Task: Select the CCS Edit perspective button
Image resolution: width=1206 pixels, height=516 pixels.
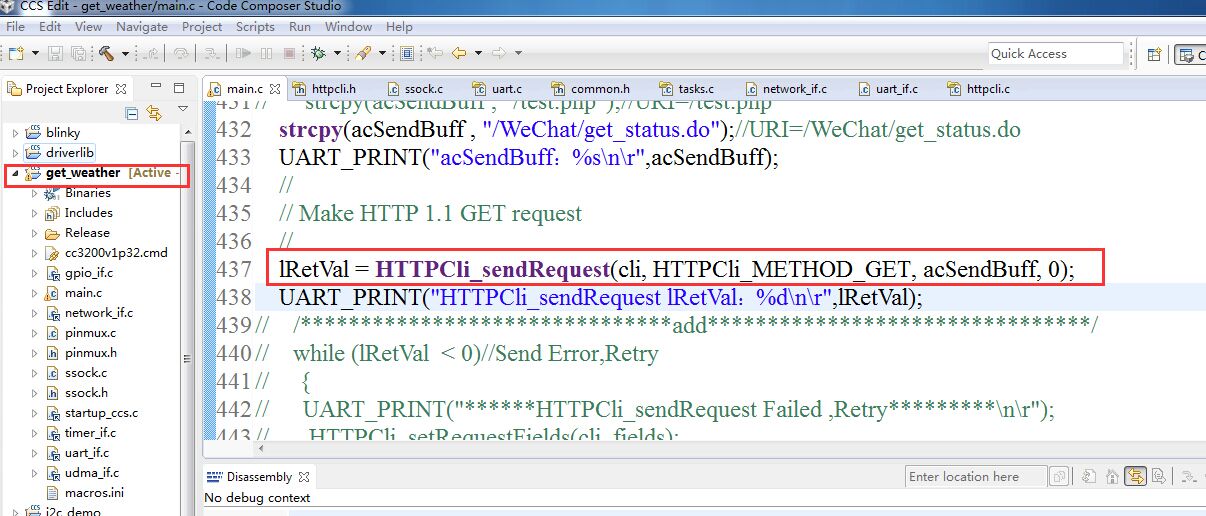Action: [x=1189, y=55]
